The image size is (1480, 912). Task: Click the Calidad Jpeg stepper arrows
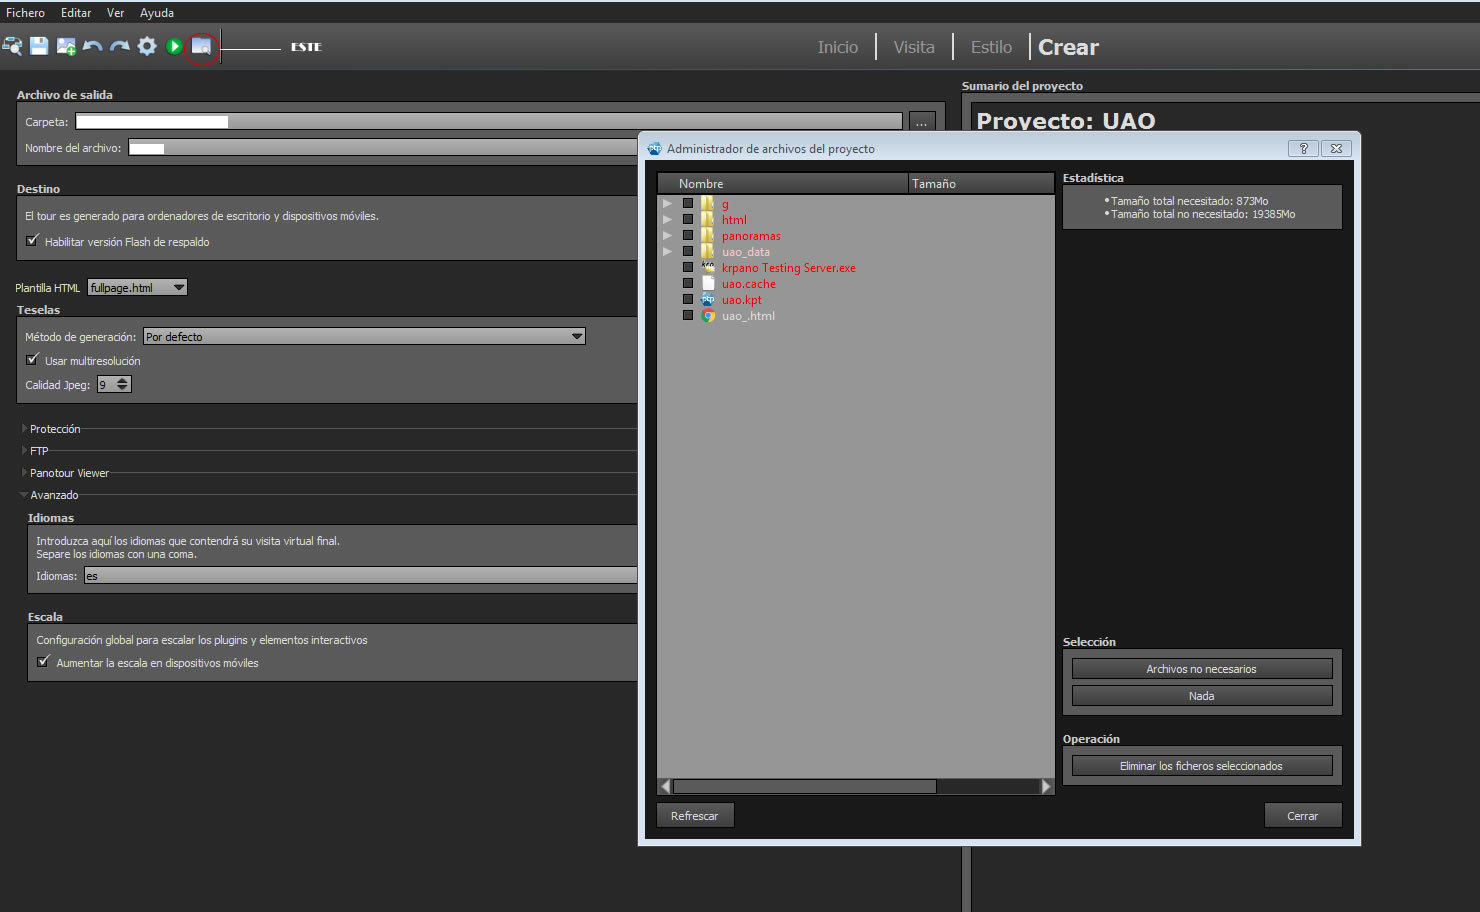tap(123, 385)
